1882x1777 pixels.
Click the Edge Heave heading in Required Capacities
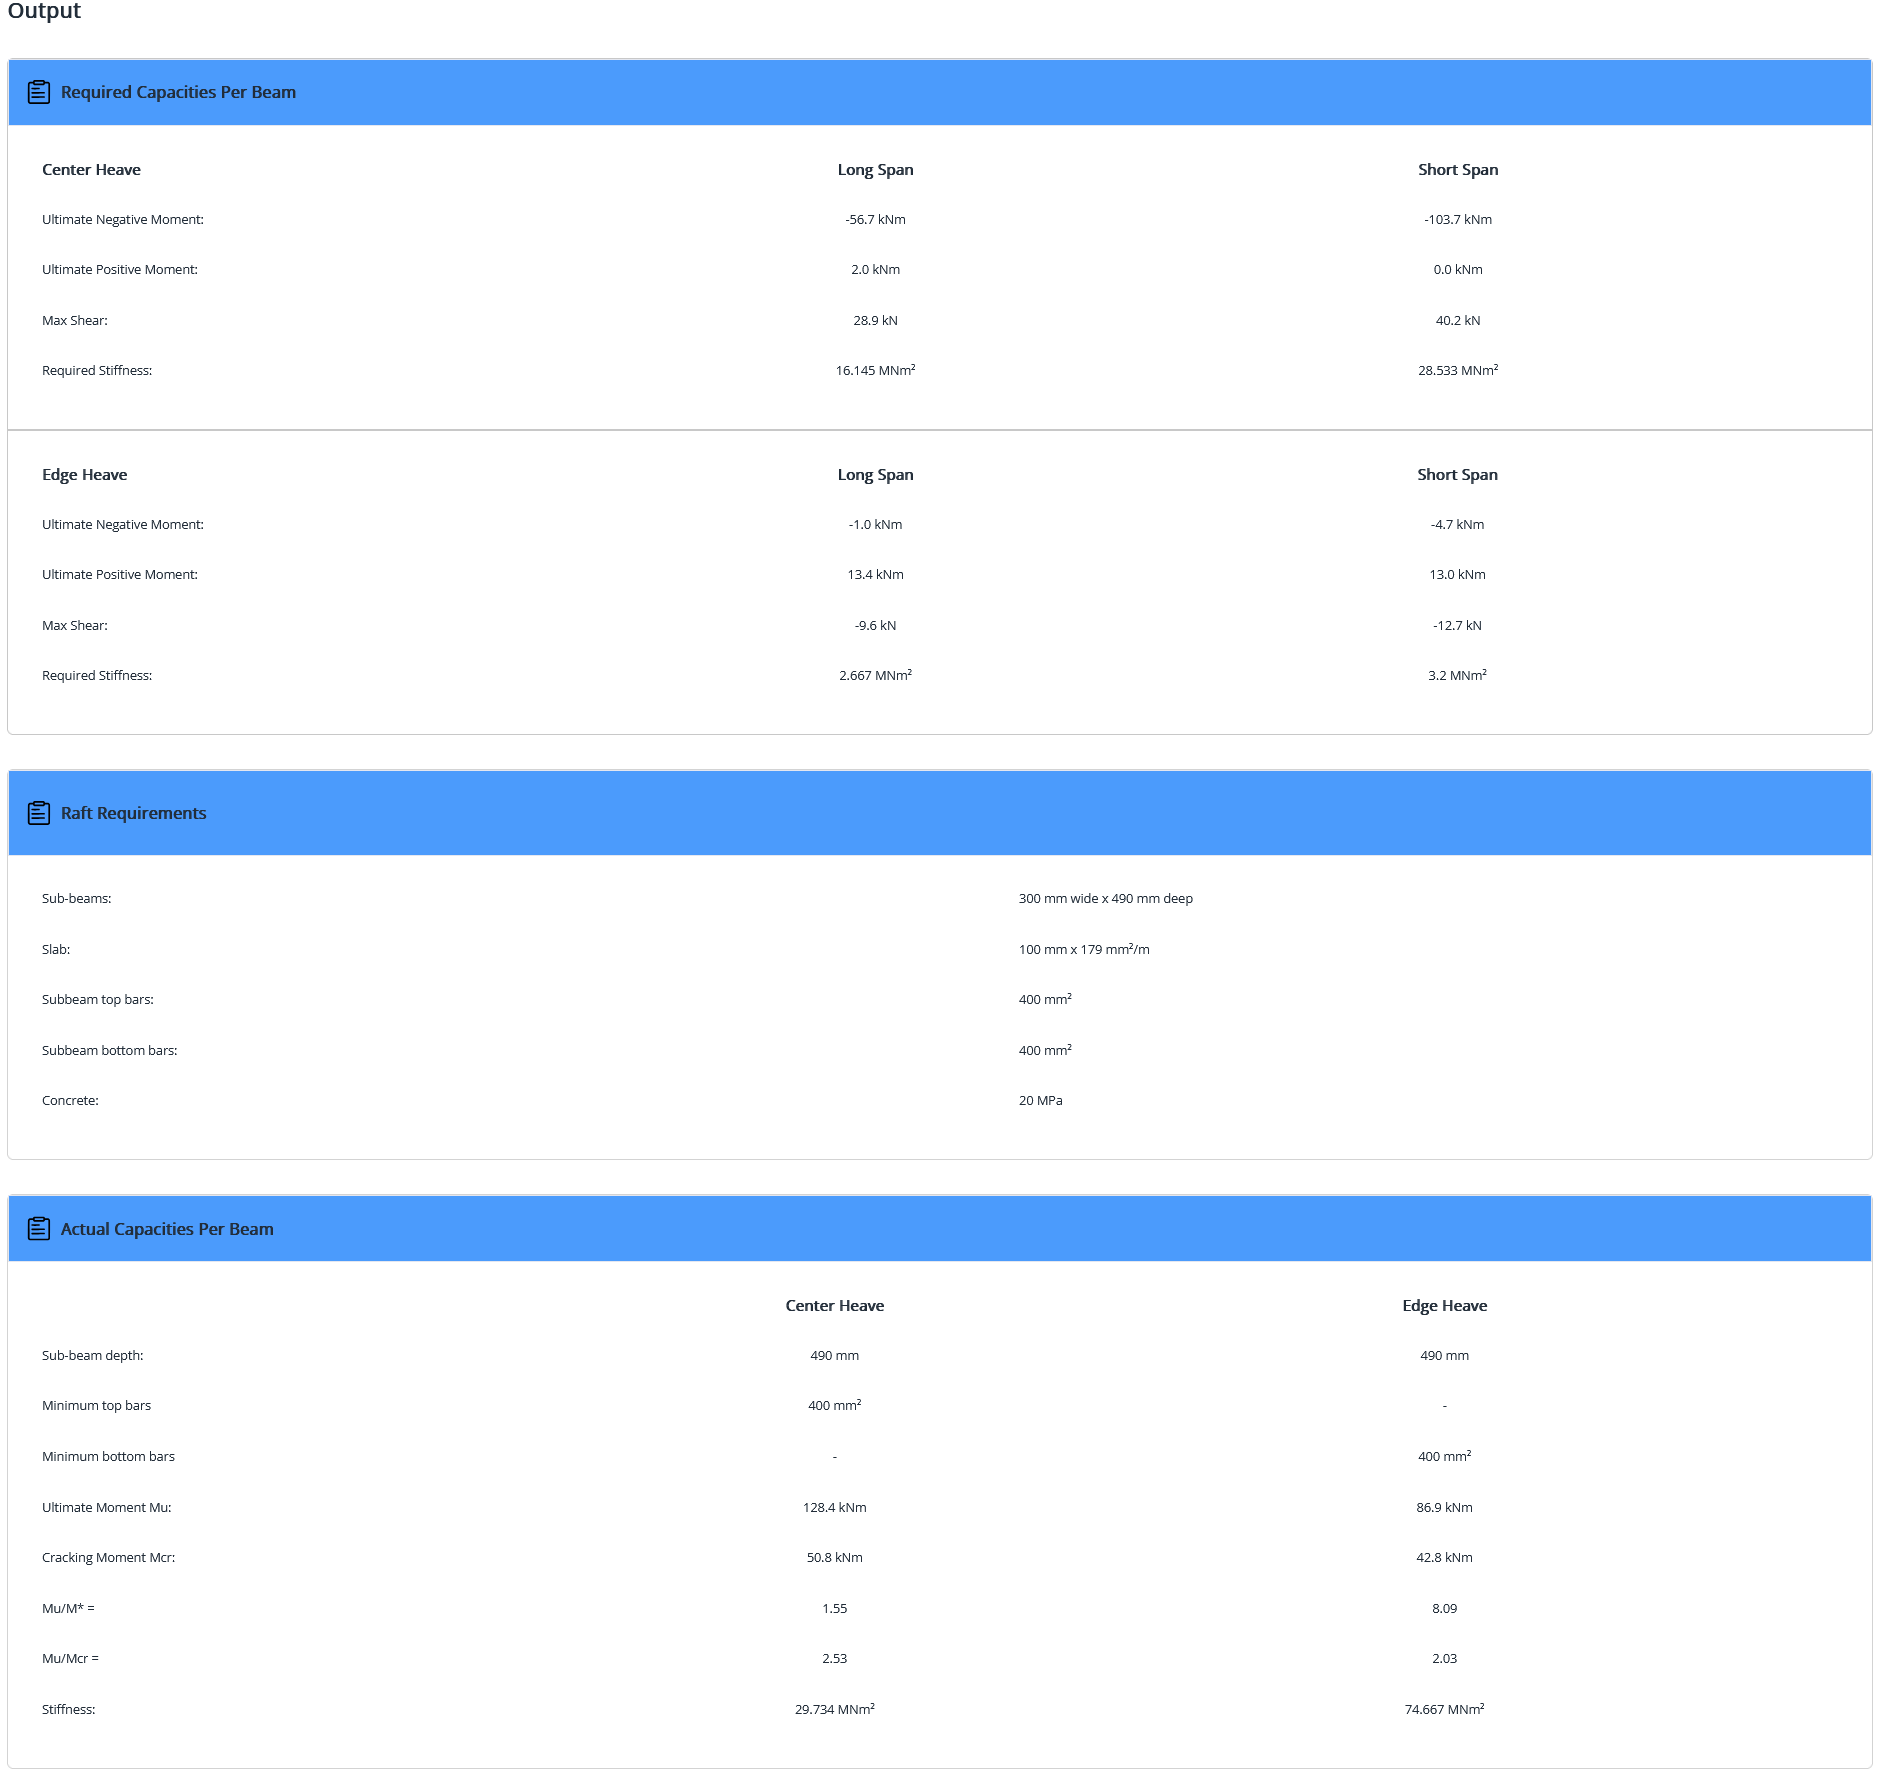pos(84,475)
